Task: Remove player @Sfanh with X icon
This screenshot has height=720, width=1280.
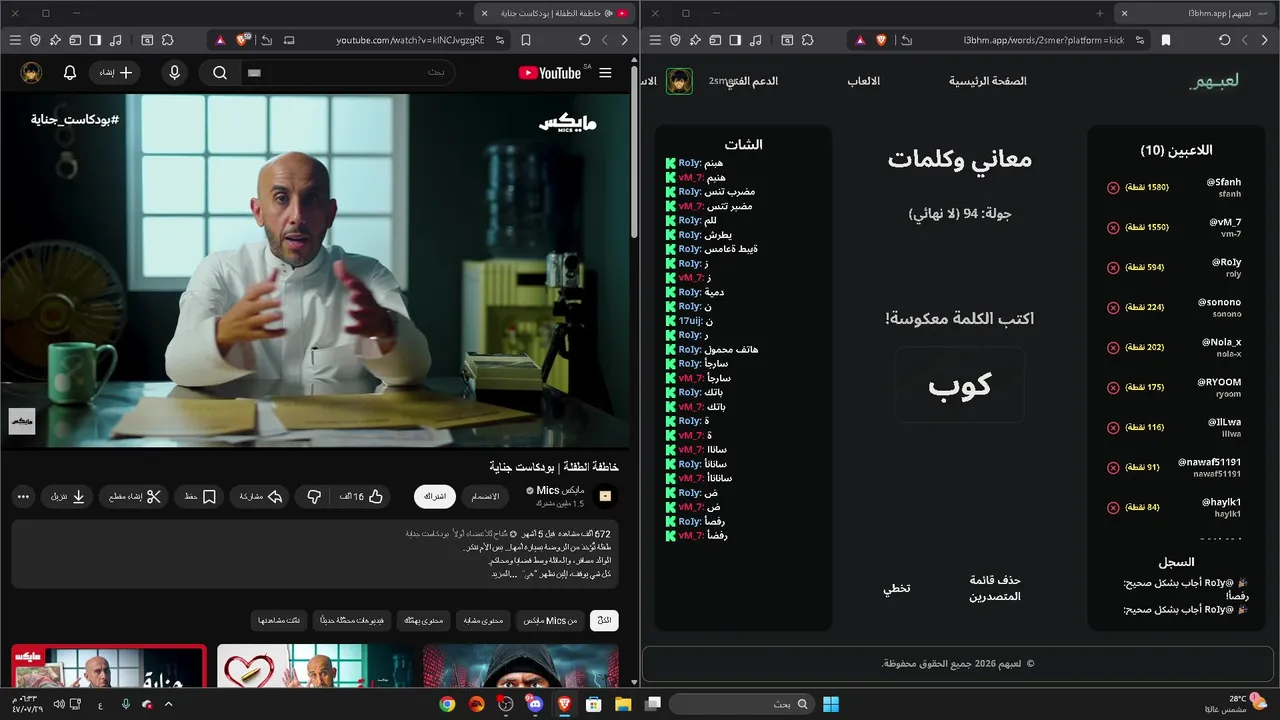Action: pyautogui.click(x=1113, y=187)
